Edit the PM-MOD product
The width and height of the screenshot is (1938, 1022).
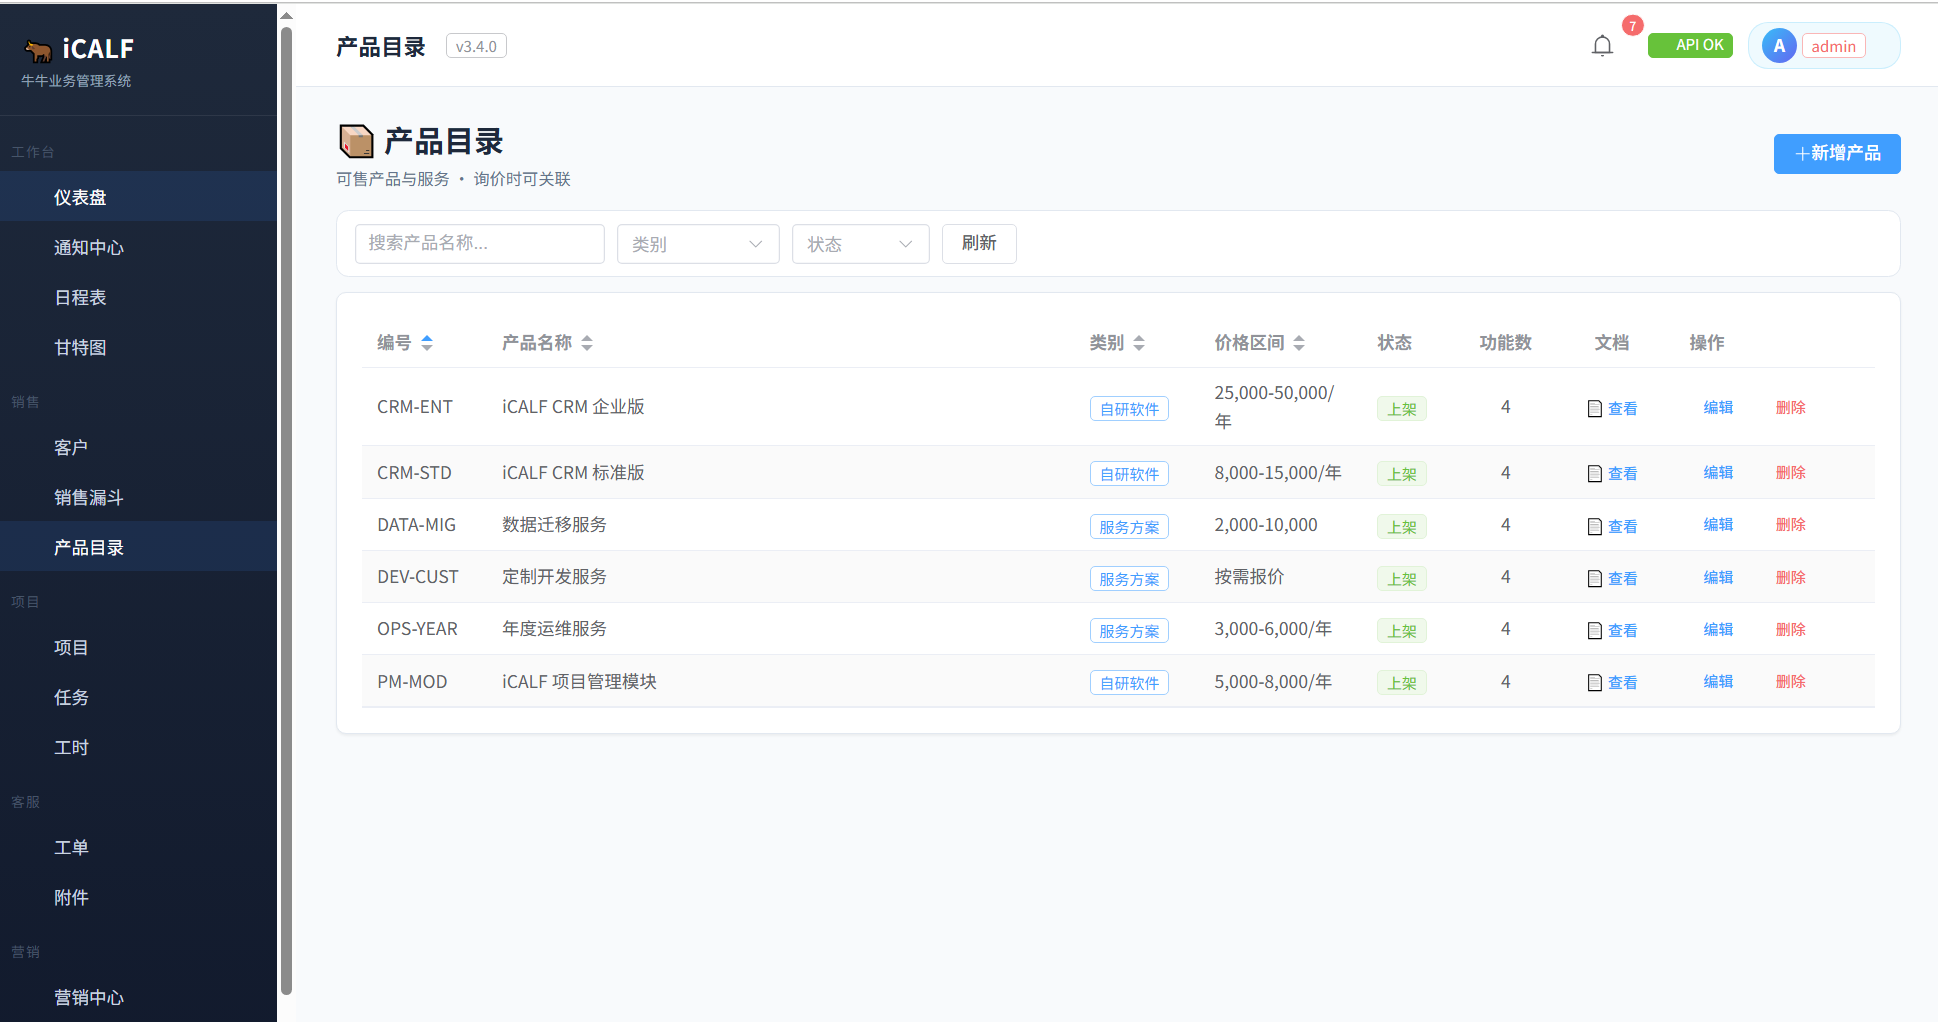1718,681
